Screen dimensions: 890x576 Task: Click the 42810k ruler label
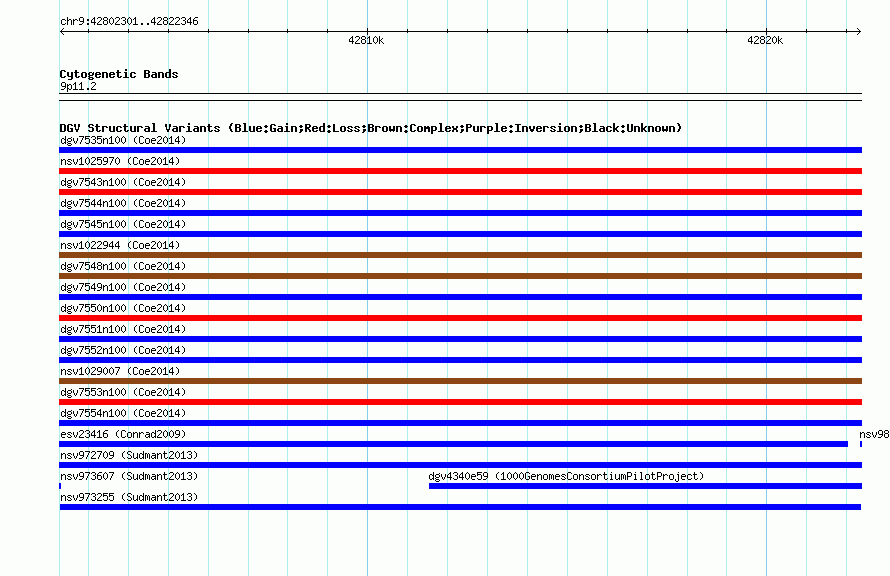(x=366, y=40)
